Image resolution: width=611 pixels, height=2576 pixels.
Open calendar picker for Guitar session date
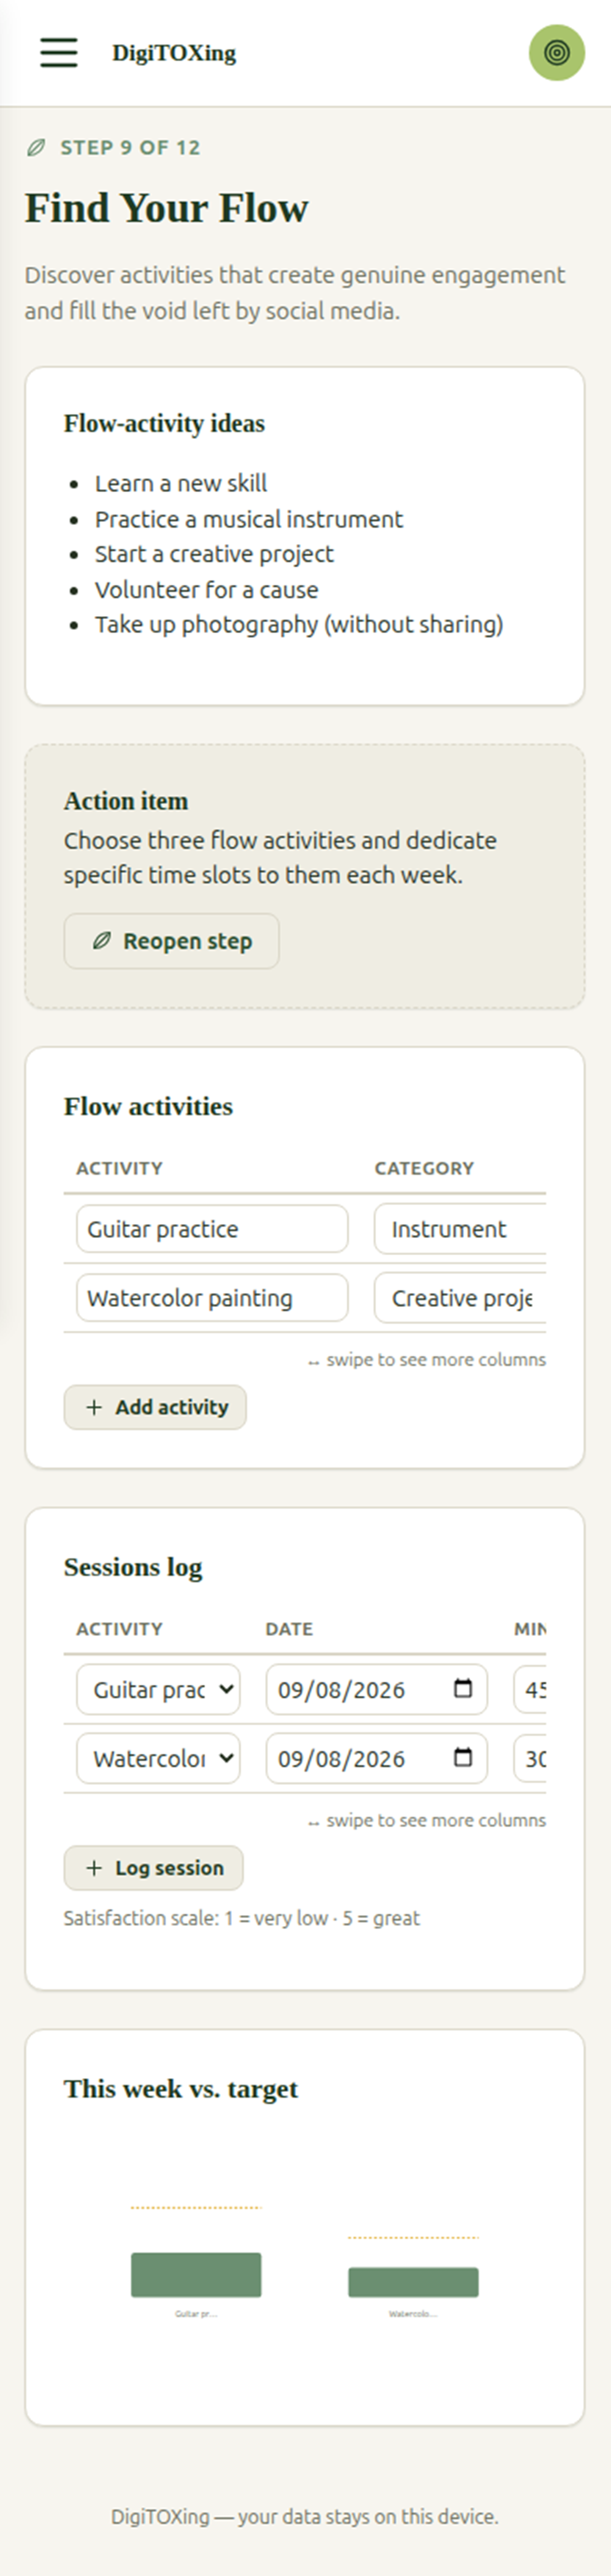point(463,1689)
